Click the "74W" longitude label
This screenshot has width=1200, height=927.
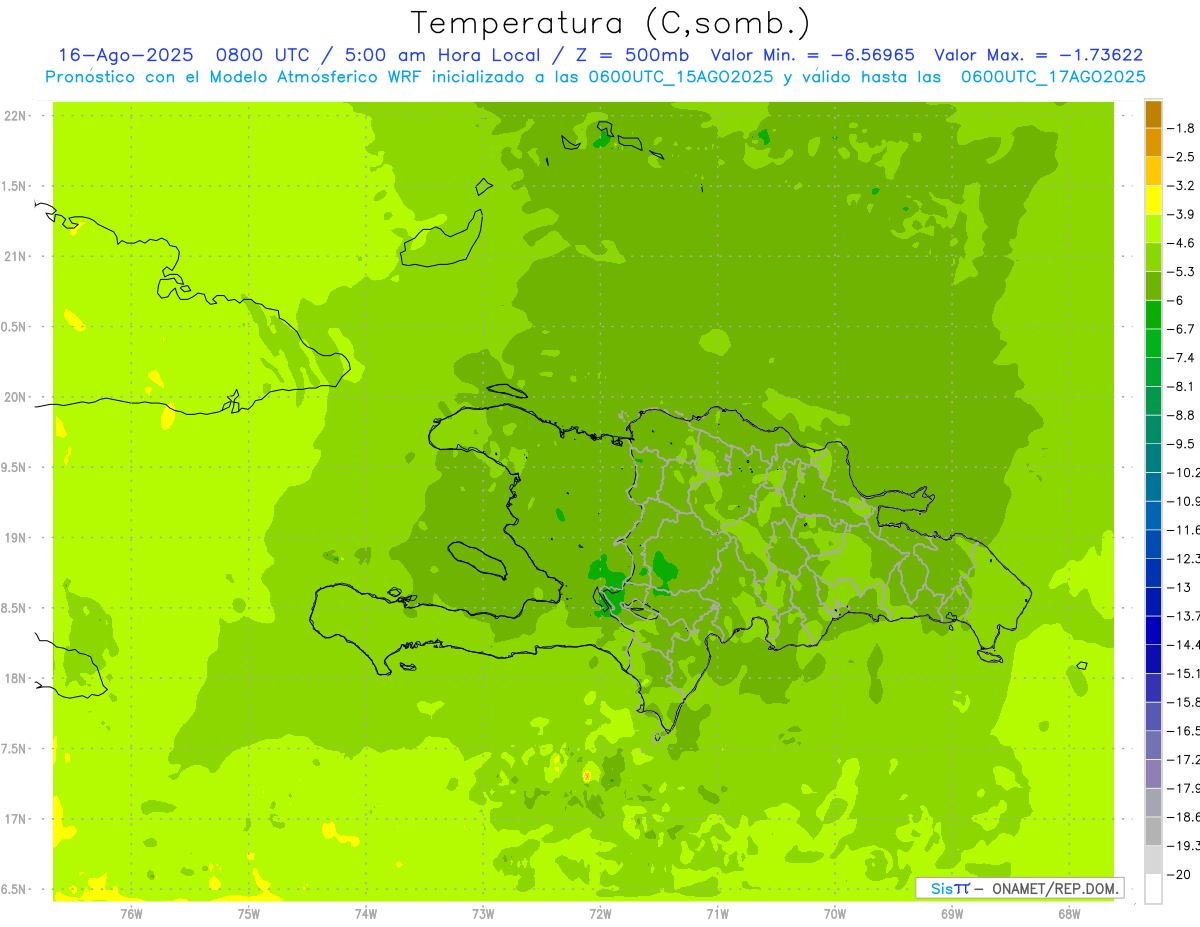[x=366, y=914]
